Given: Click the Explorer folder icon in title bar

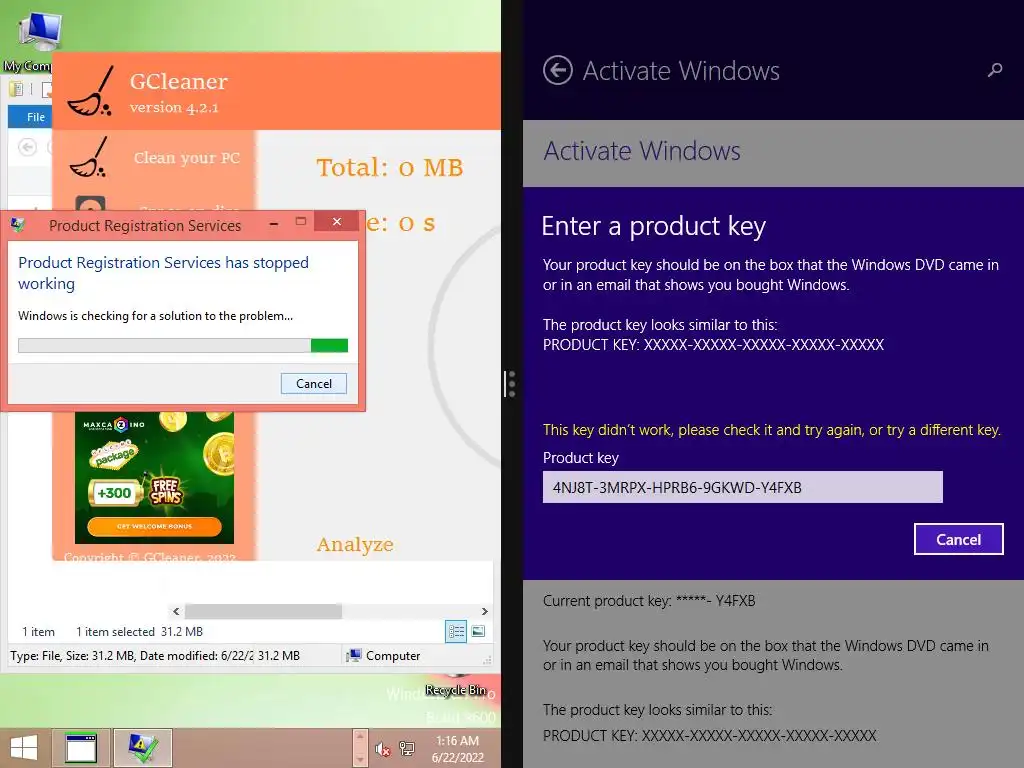Looking at the screenshot, I should coord(16,89).
